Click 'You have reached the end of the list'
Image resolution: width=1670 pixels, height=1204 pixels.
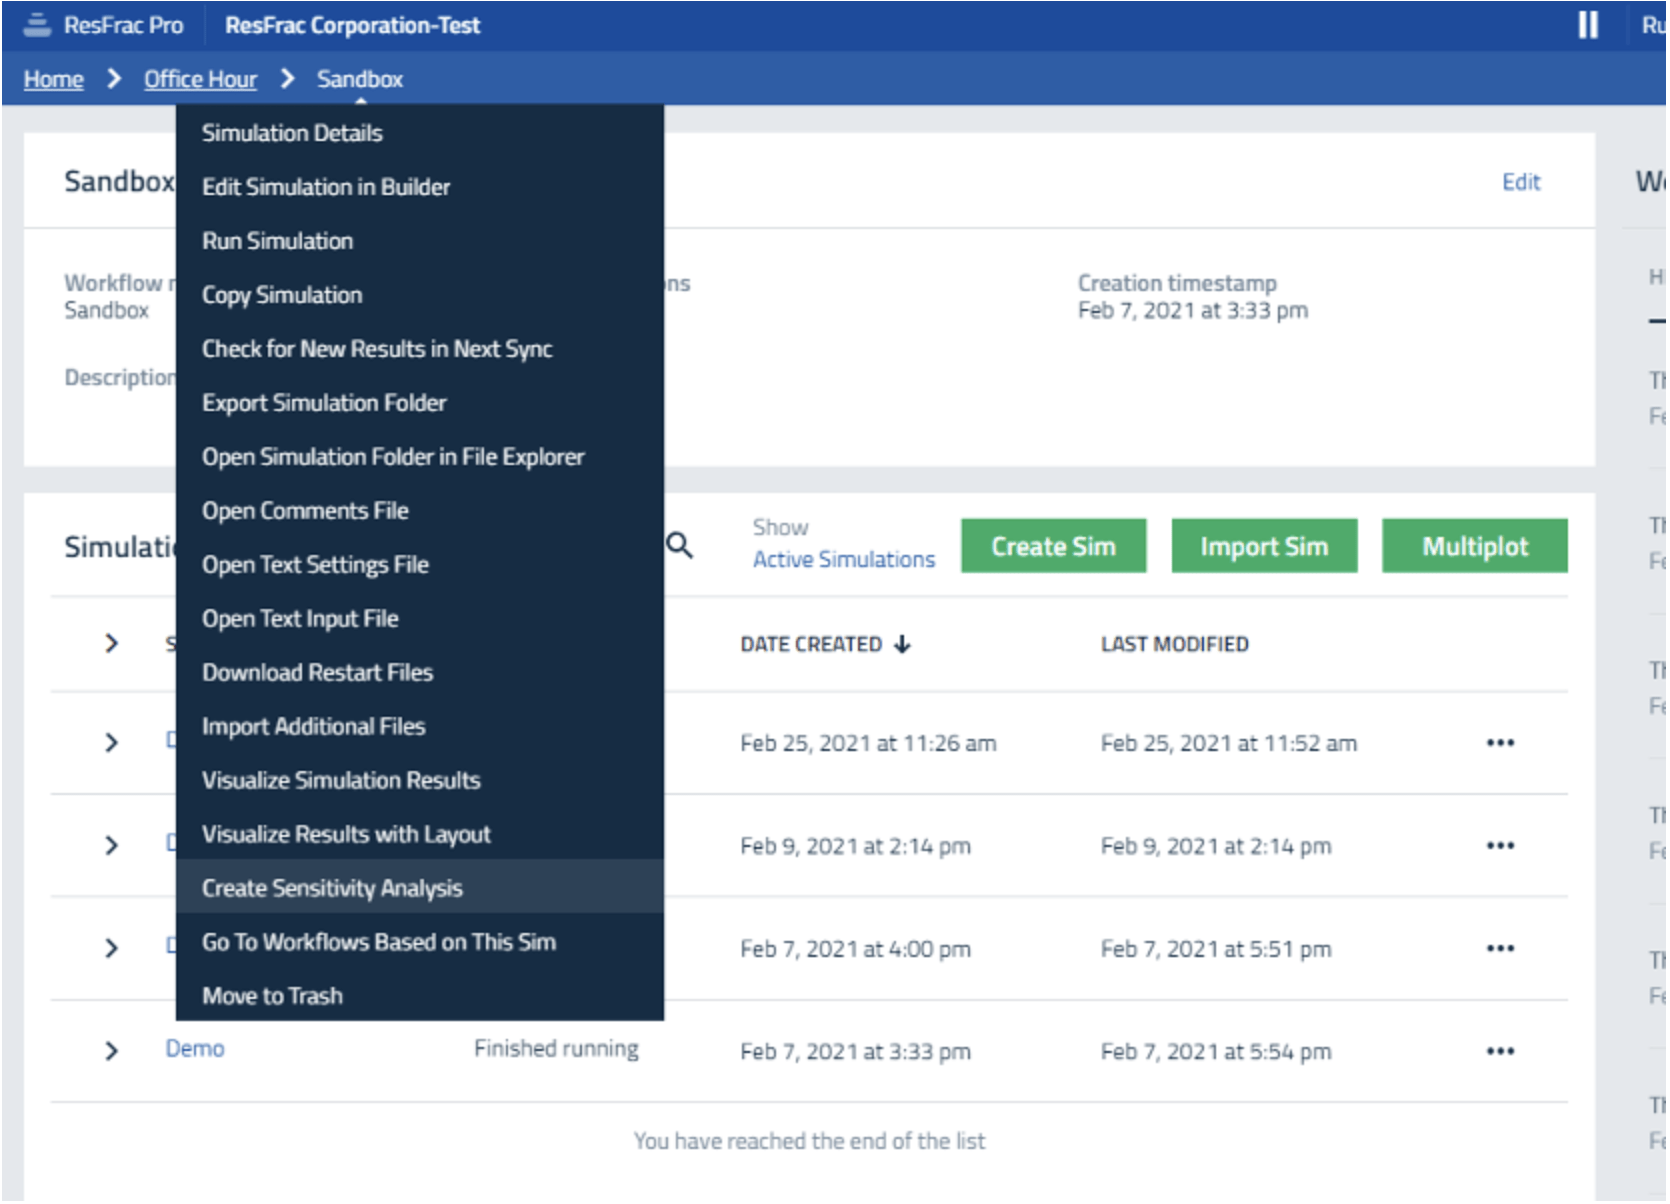[x=810, y=1141]
